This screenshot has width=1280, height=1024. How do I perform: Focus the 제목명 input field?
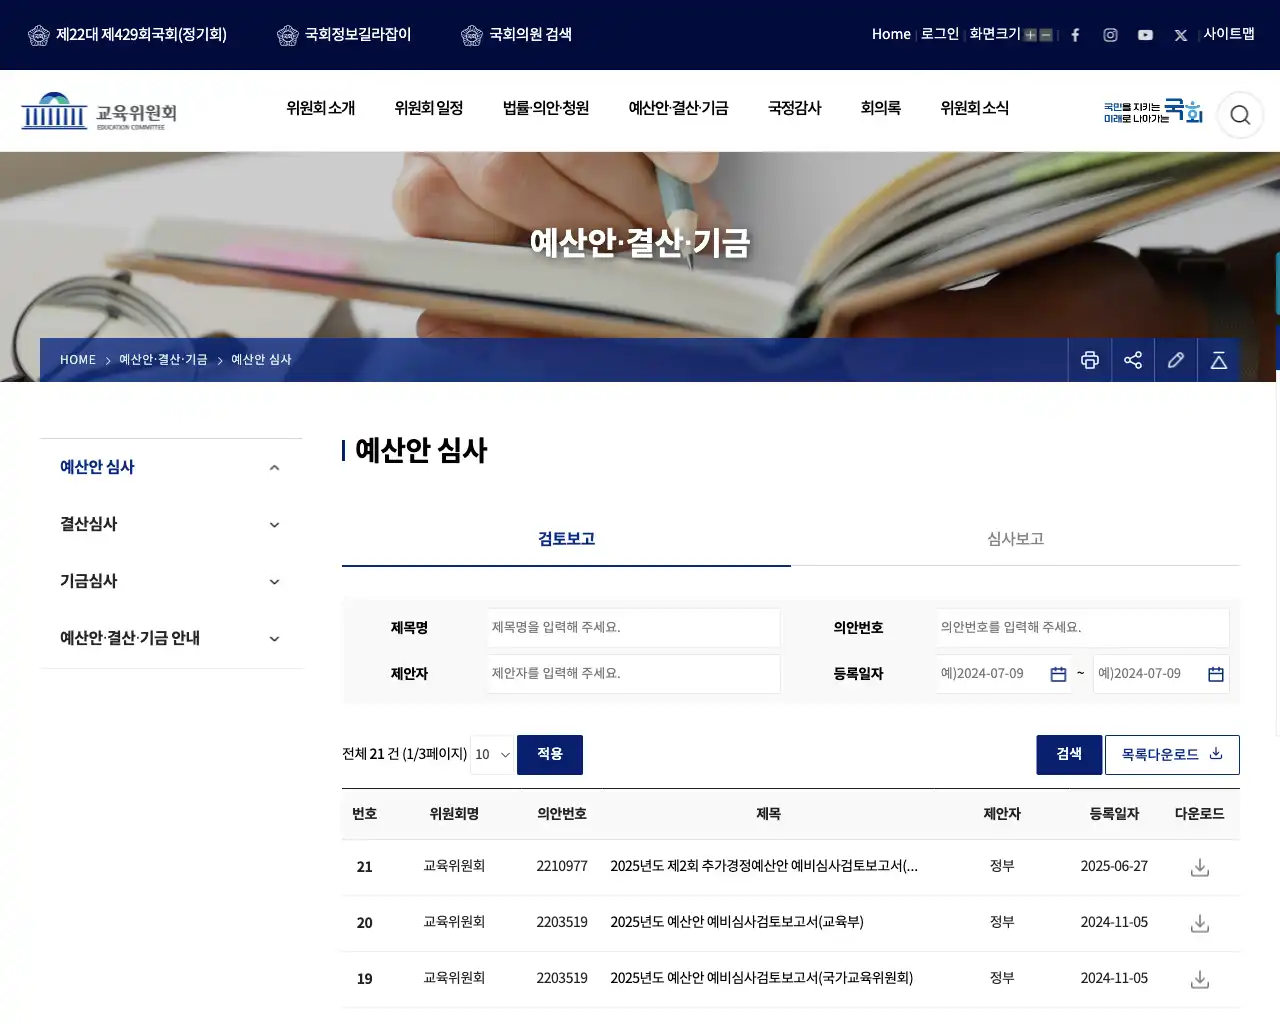pos(634,628)
